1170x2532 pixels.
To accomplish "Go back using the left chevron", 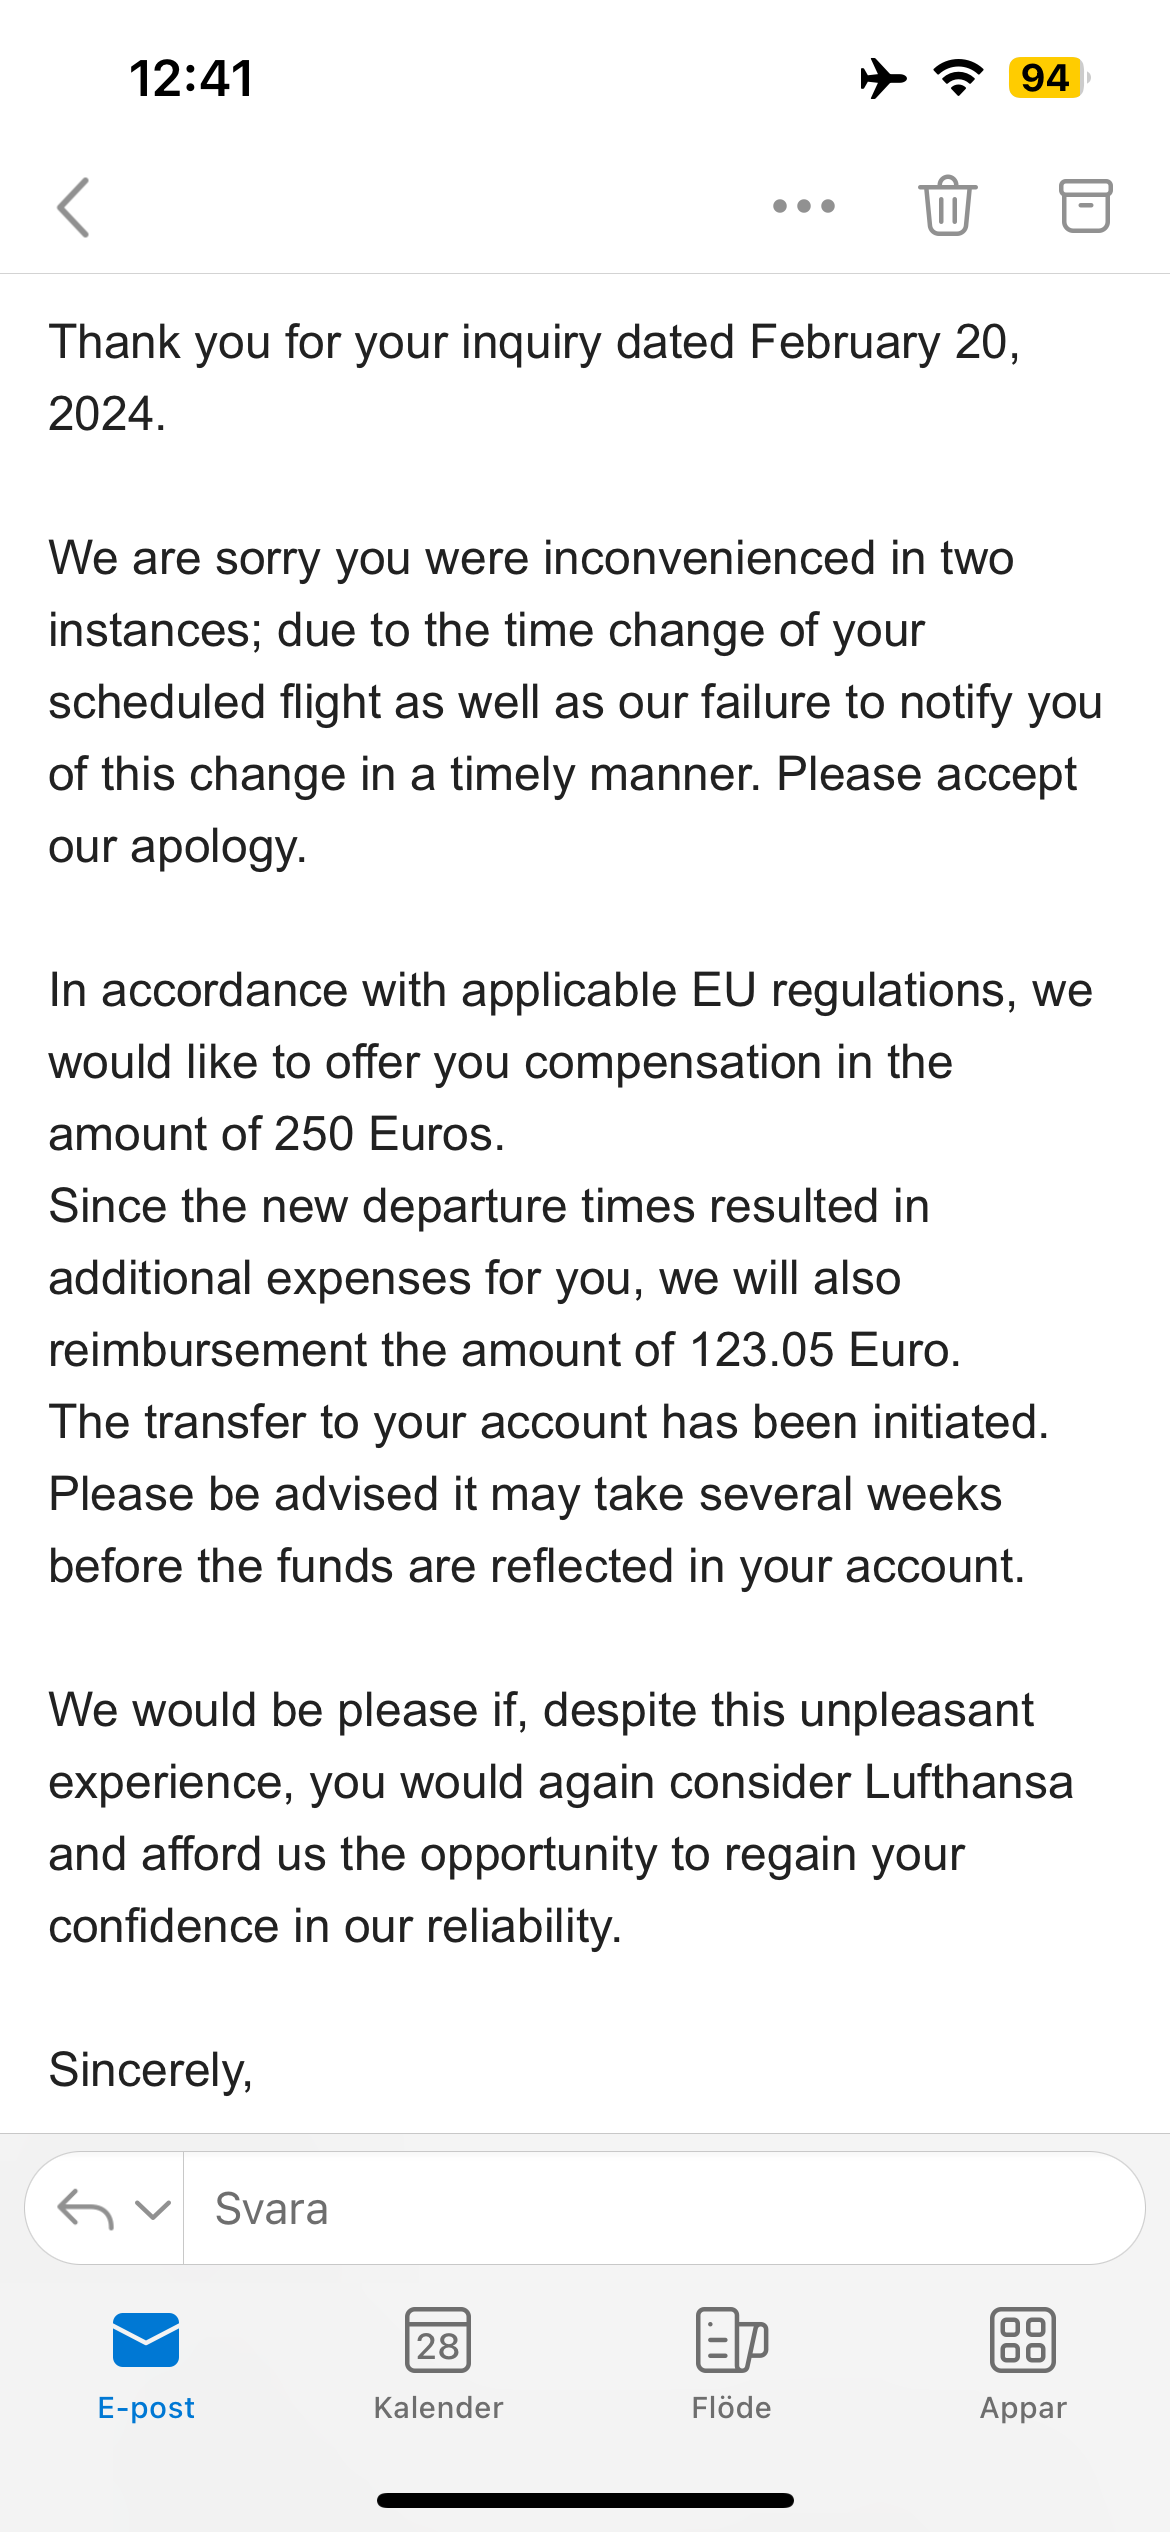I will (74, 207).
